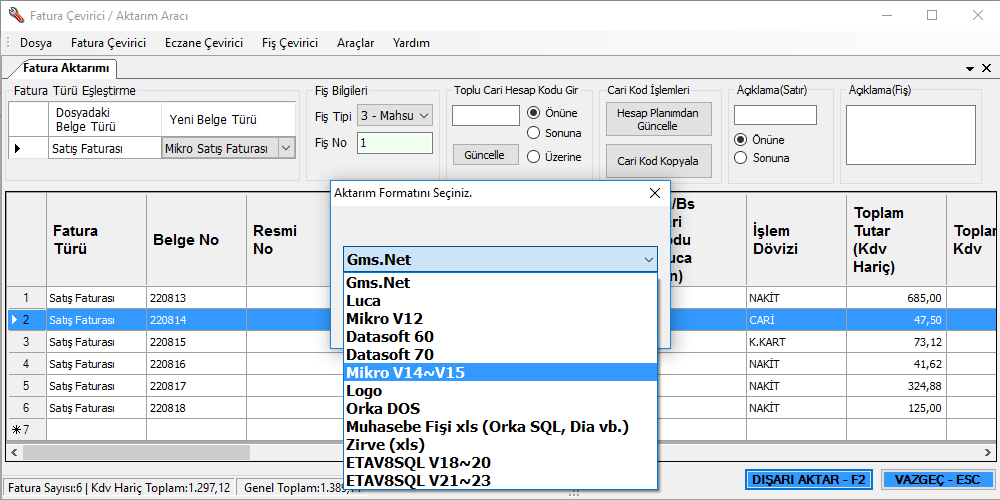Open the Eczane Çevirici menu
The height and width of the screenshot is (500, 1000).
[204, 43]
